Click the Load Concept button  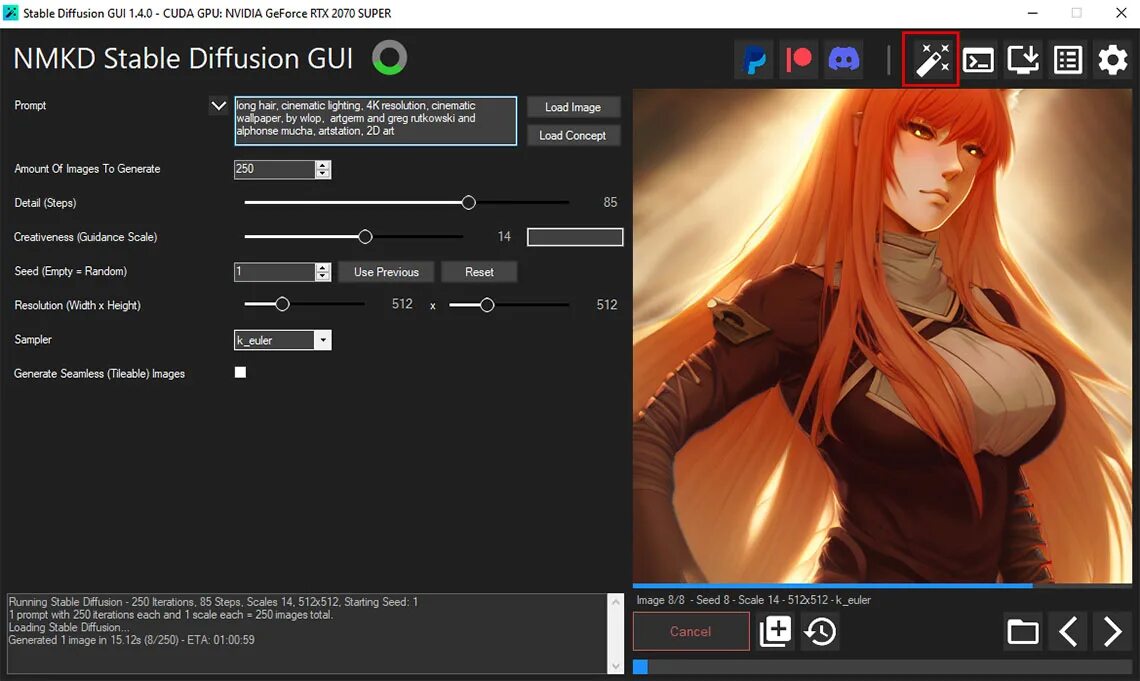[x=573, y=135]
